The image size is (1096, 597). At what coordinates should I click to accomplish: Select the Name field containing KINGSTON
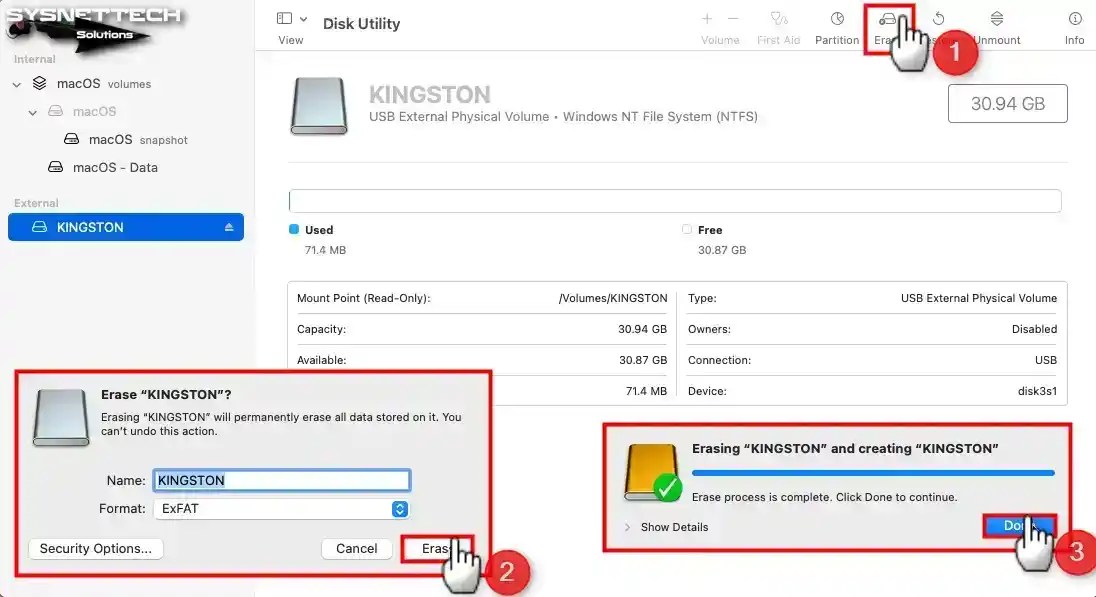tap(281, 480)
